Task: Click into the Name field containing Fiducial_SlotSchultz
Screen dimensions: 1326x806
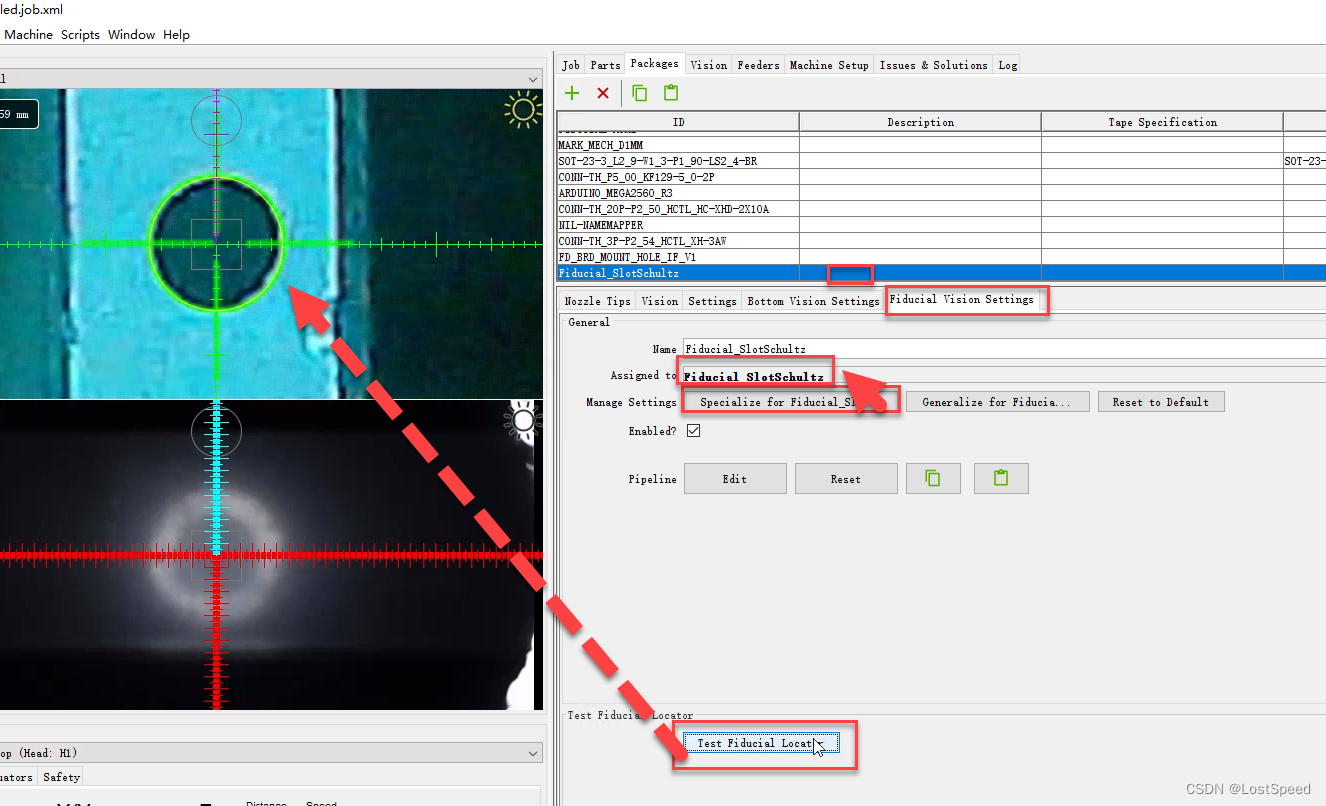Action: click(x=1004, y=349)
